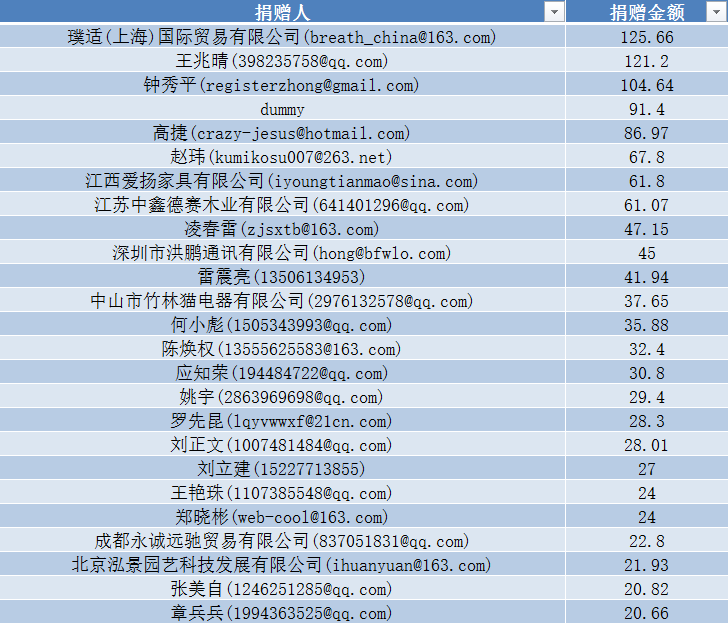This screenshot has width=728, height=623.
Task: Select the amount cell 27
Action: (647, 468)
